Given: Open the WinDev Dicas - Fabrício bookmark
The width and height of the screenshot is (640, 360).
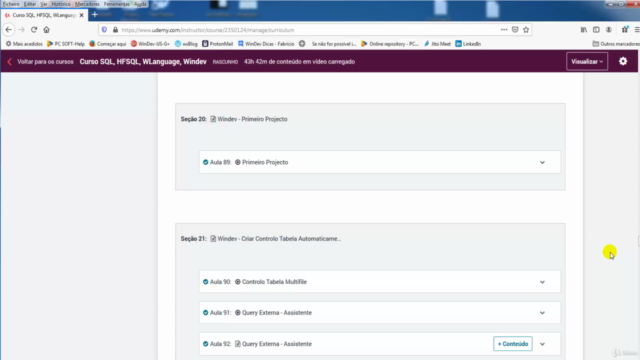Looking at the screenshot, I should pos(266,44).
